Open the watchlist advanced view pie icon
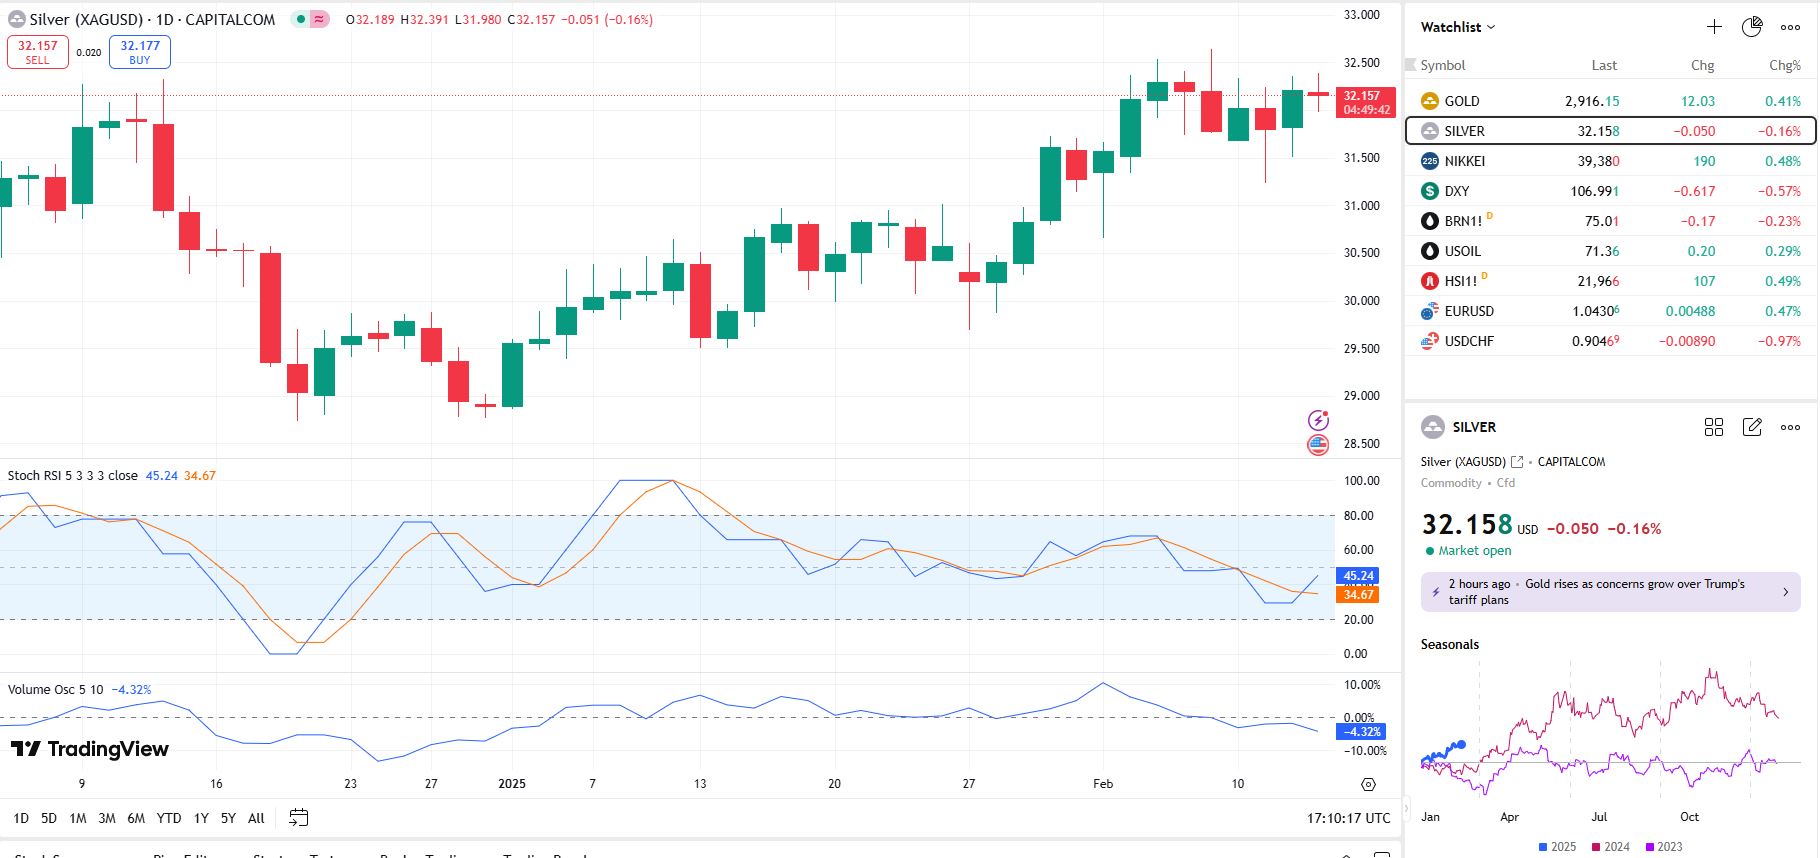Screen dimensions: 1820x858 click(1752, 27)
